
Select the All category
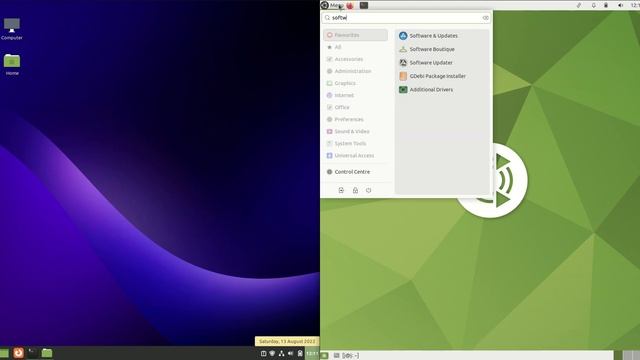(356, 47)
